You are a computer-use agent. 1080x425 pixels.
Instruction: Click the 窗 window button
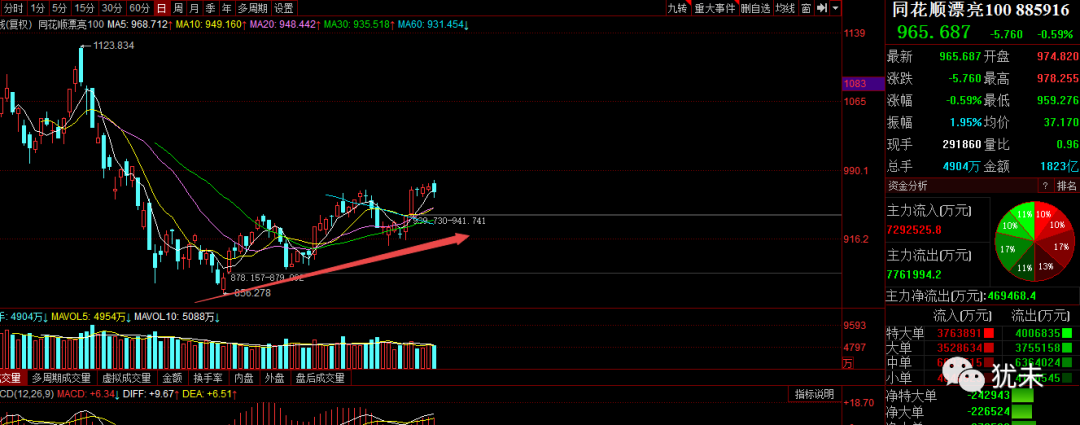pyautogui.click(x=805, y=8)
